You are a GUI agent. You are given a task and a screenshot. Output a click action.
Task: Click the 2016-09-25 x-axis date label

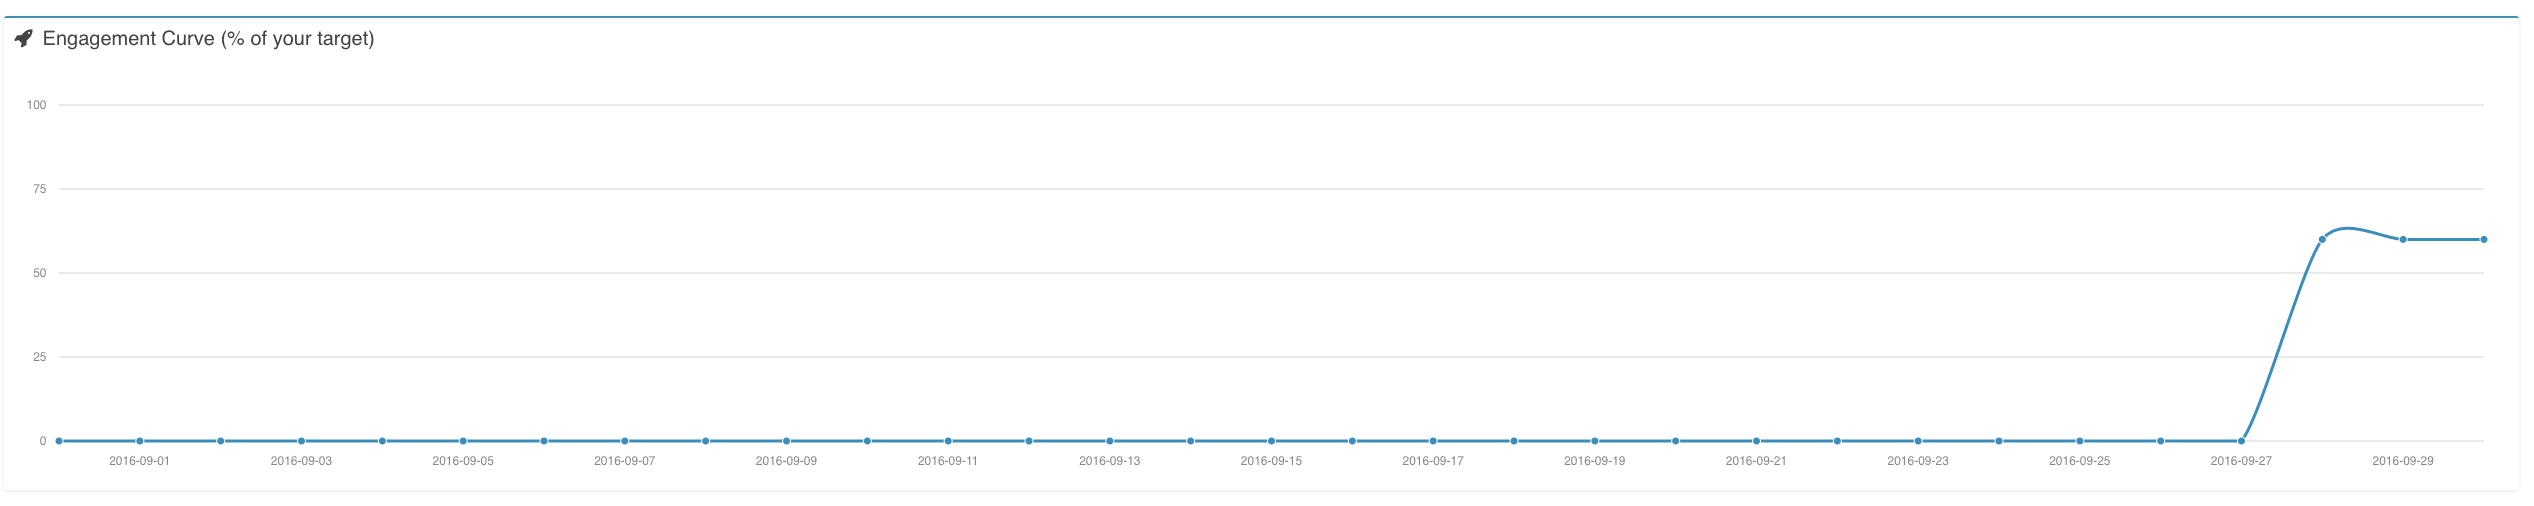[2079, 461]
